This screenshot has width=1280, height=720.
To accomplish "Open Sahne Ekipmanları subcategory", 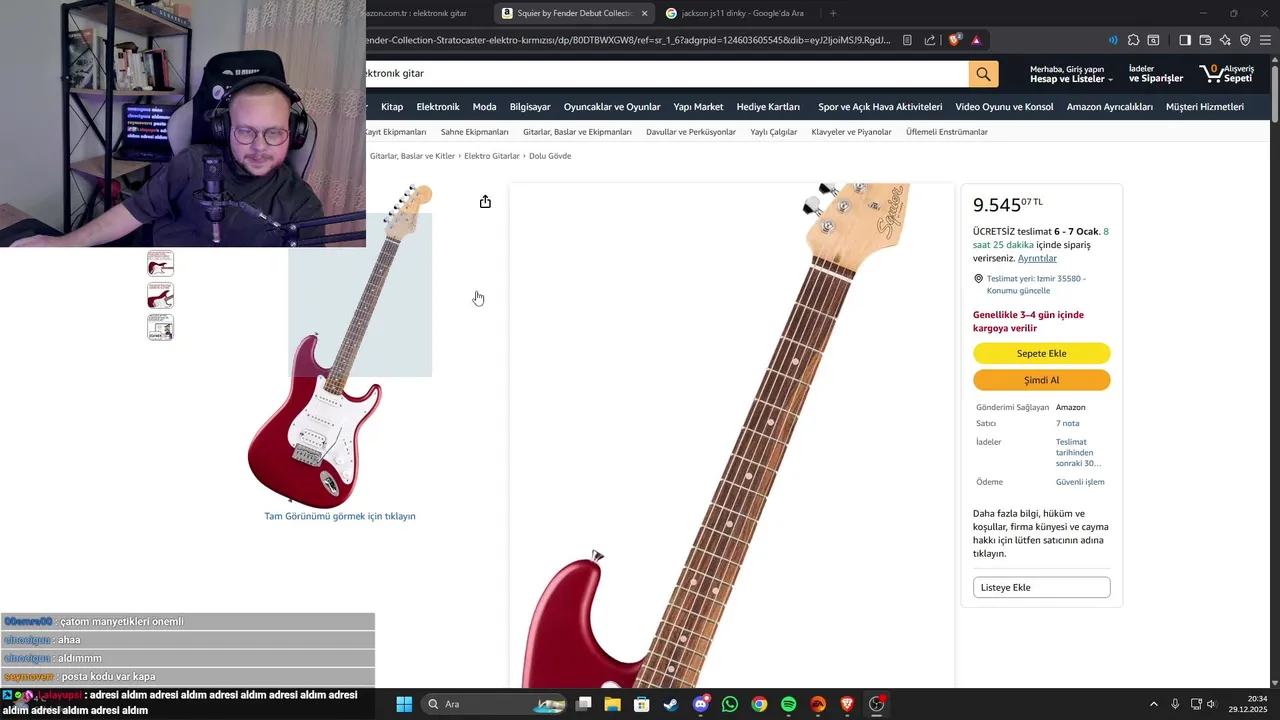I will [474, 132].
